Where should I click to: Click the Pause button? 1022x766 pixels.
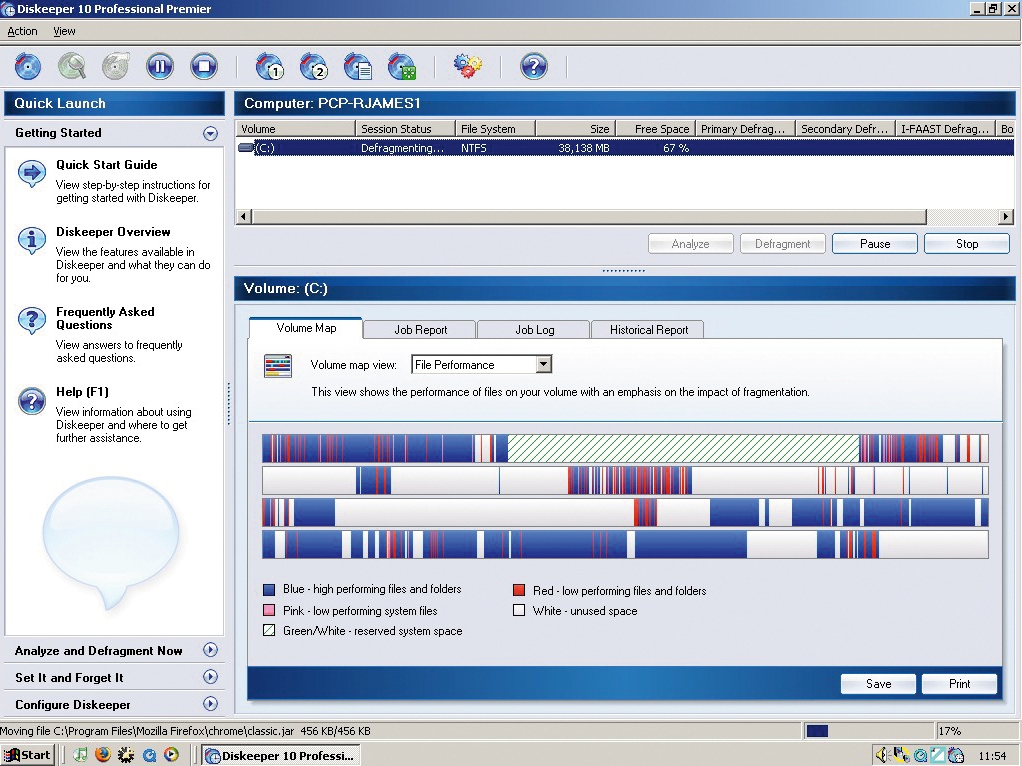click(x=875, y=244)
